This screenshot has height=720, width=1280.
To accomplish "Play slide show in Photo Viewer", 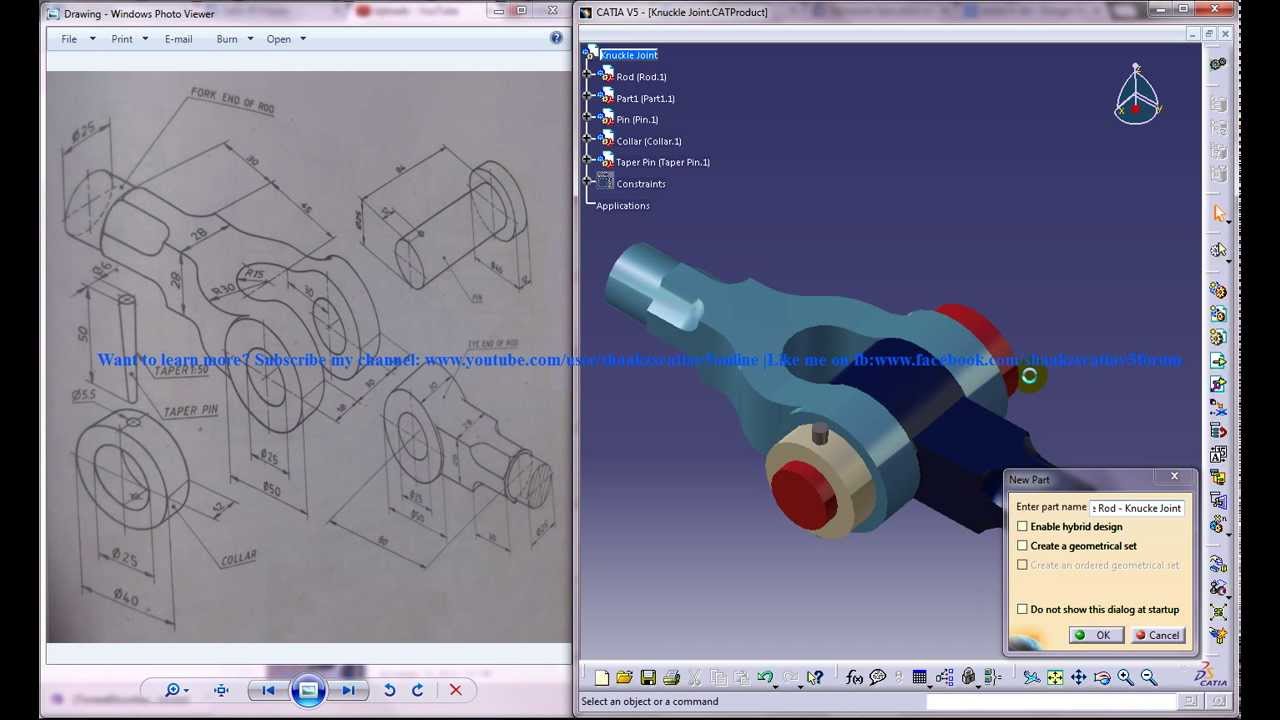I will point(308,690).
